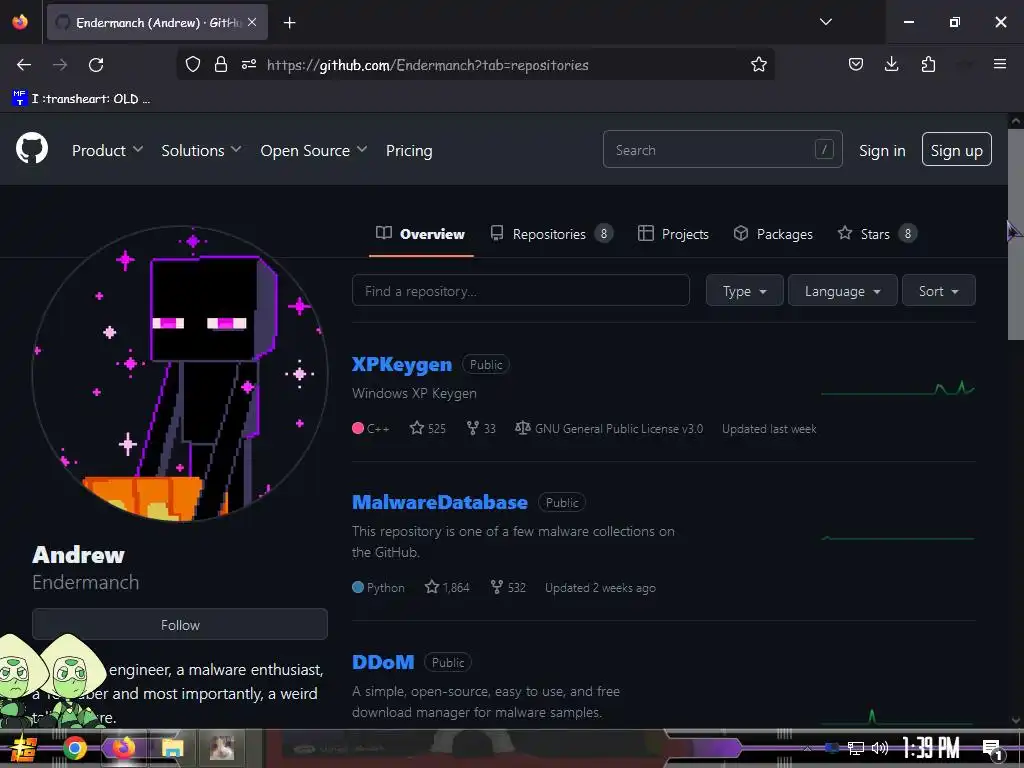Open Firefox hamburger application menu

pos(999,64)
